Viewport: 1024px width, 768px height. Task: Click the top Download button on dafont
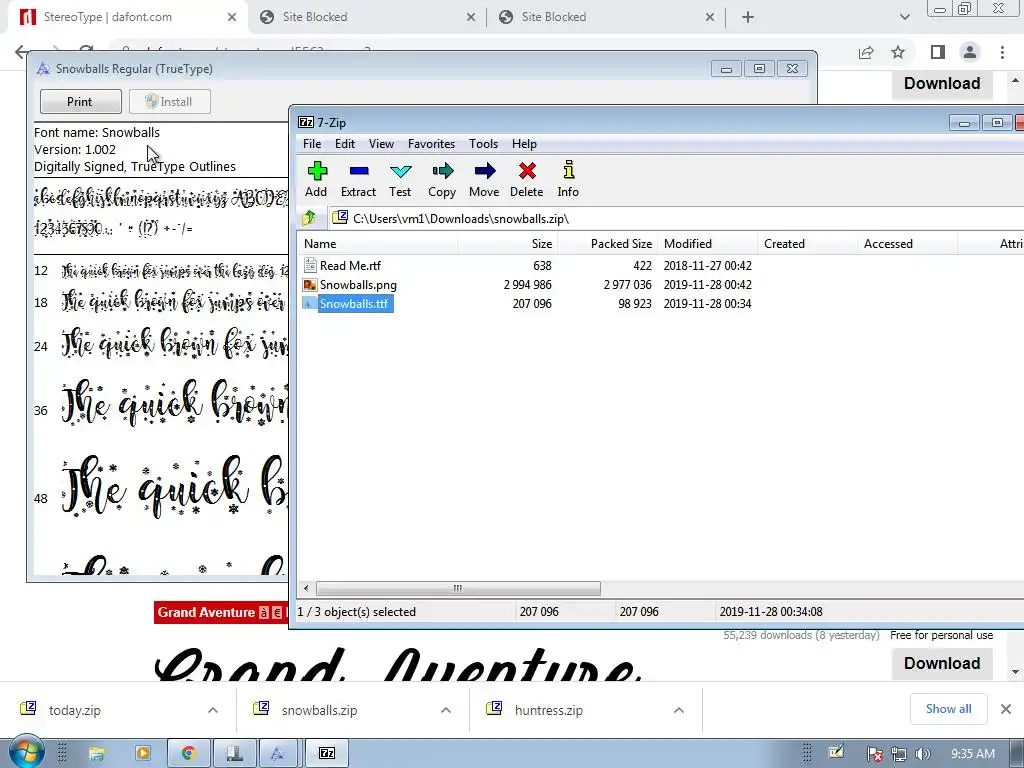click(942, 84)
